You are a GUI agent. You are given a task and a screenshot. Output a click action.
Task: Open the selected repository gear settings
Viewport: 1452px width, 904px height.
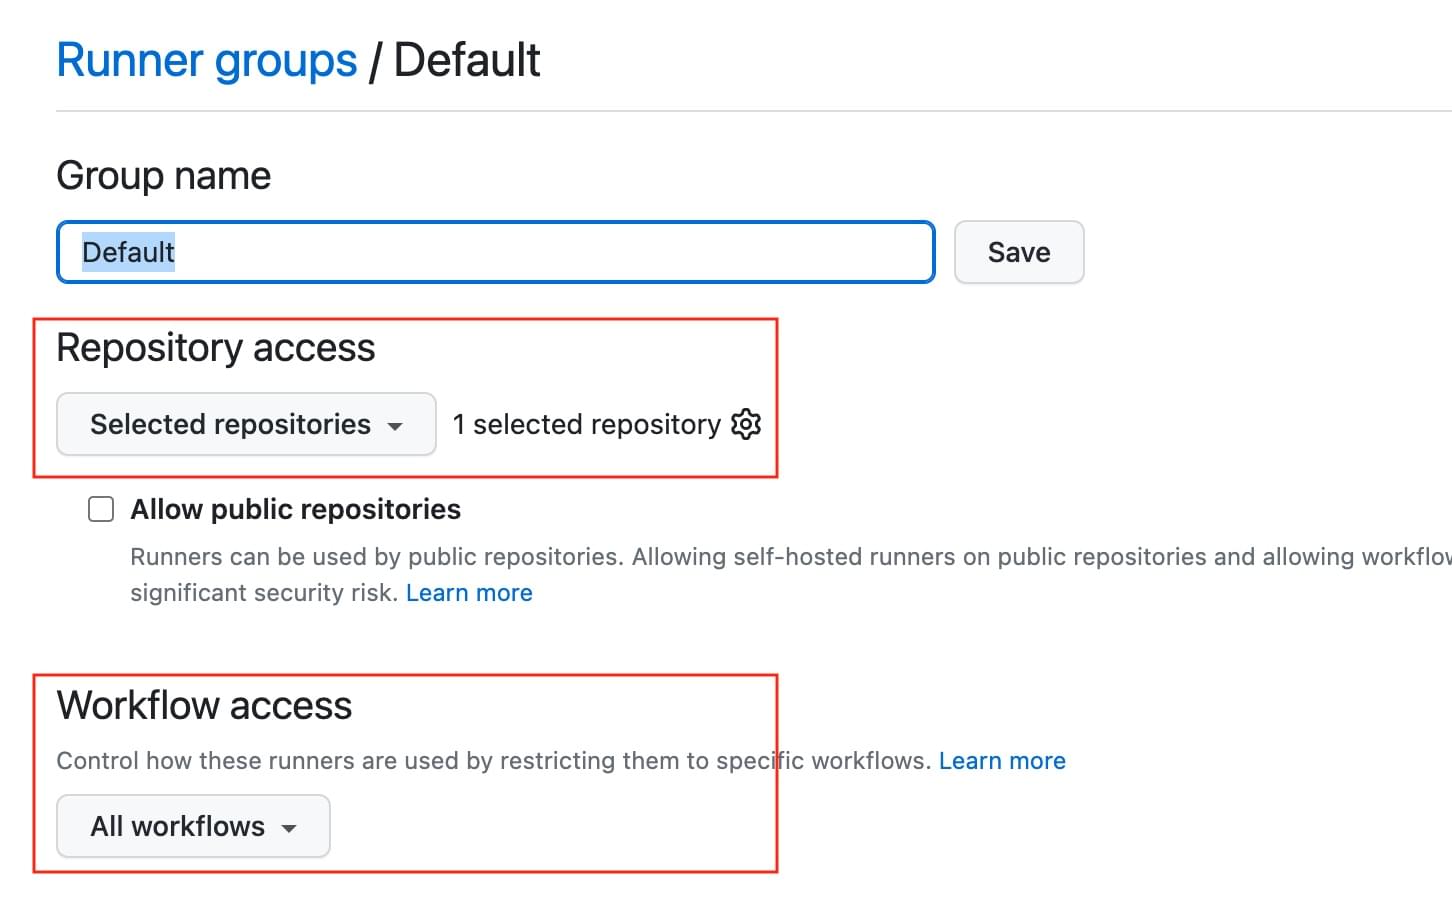746,424
